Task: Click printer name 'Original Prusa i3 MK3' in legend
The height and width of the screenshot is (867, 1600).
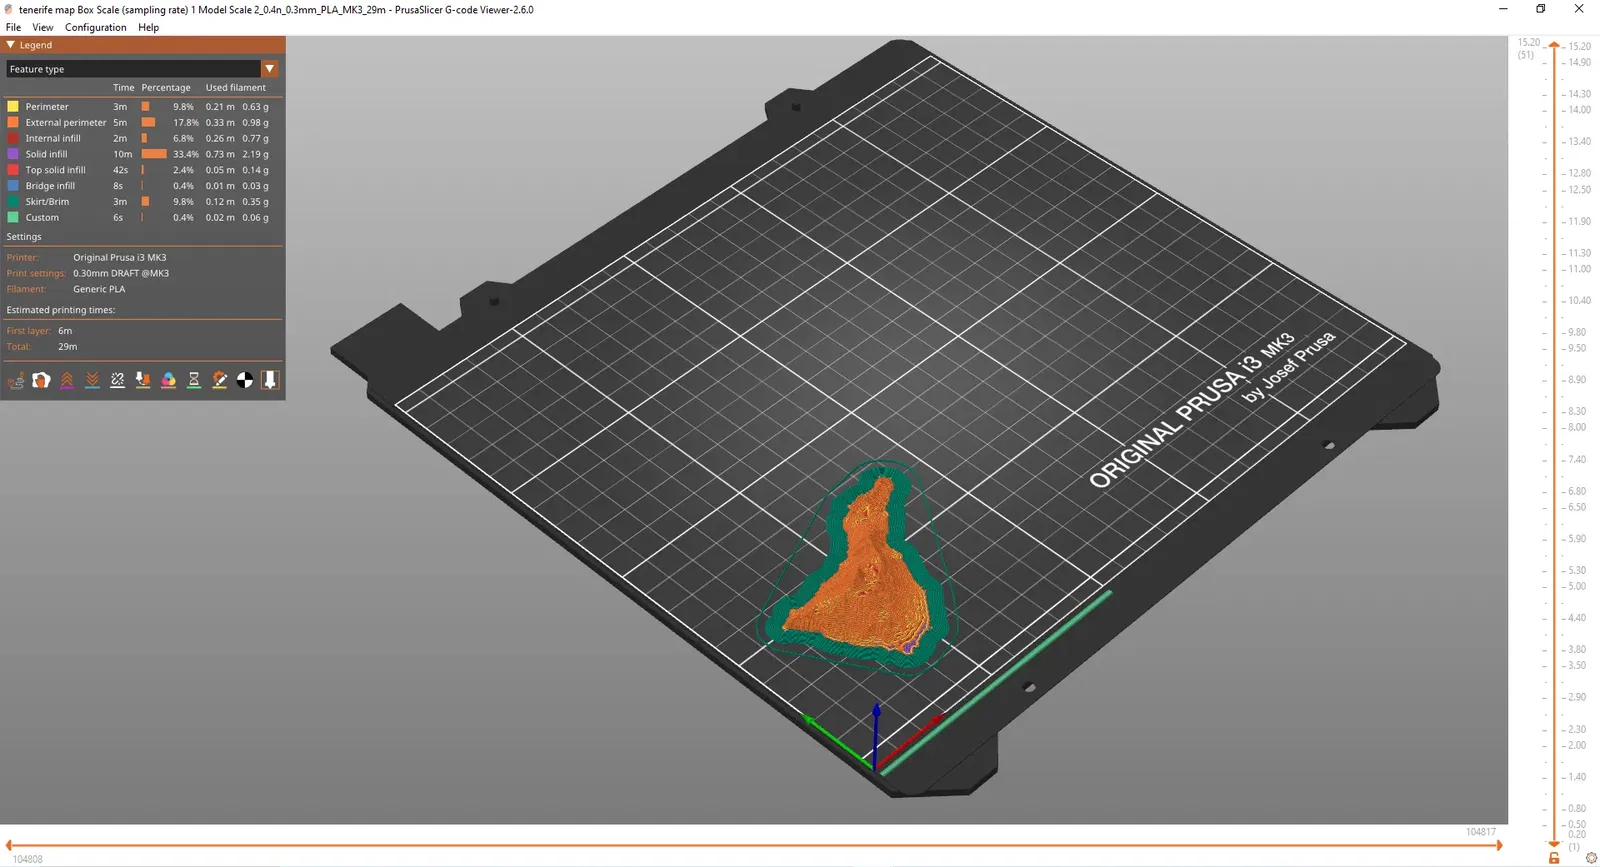Action: [x=120, y=258]
